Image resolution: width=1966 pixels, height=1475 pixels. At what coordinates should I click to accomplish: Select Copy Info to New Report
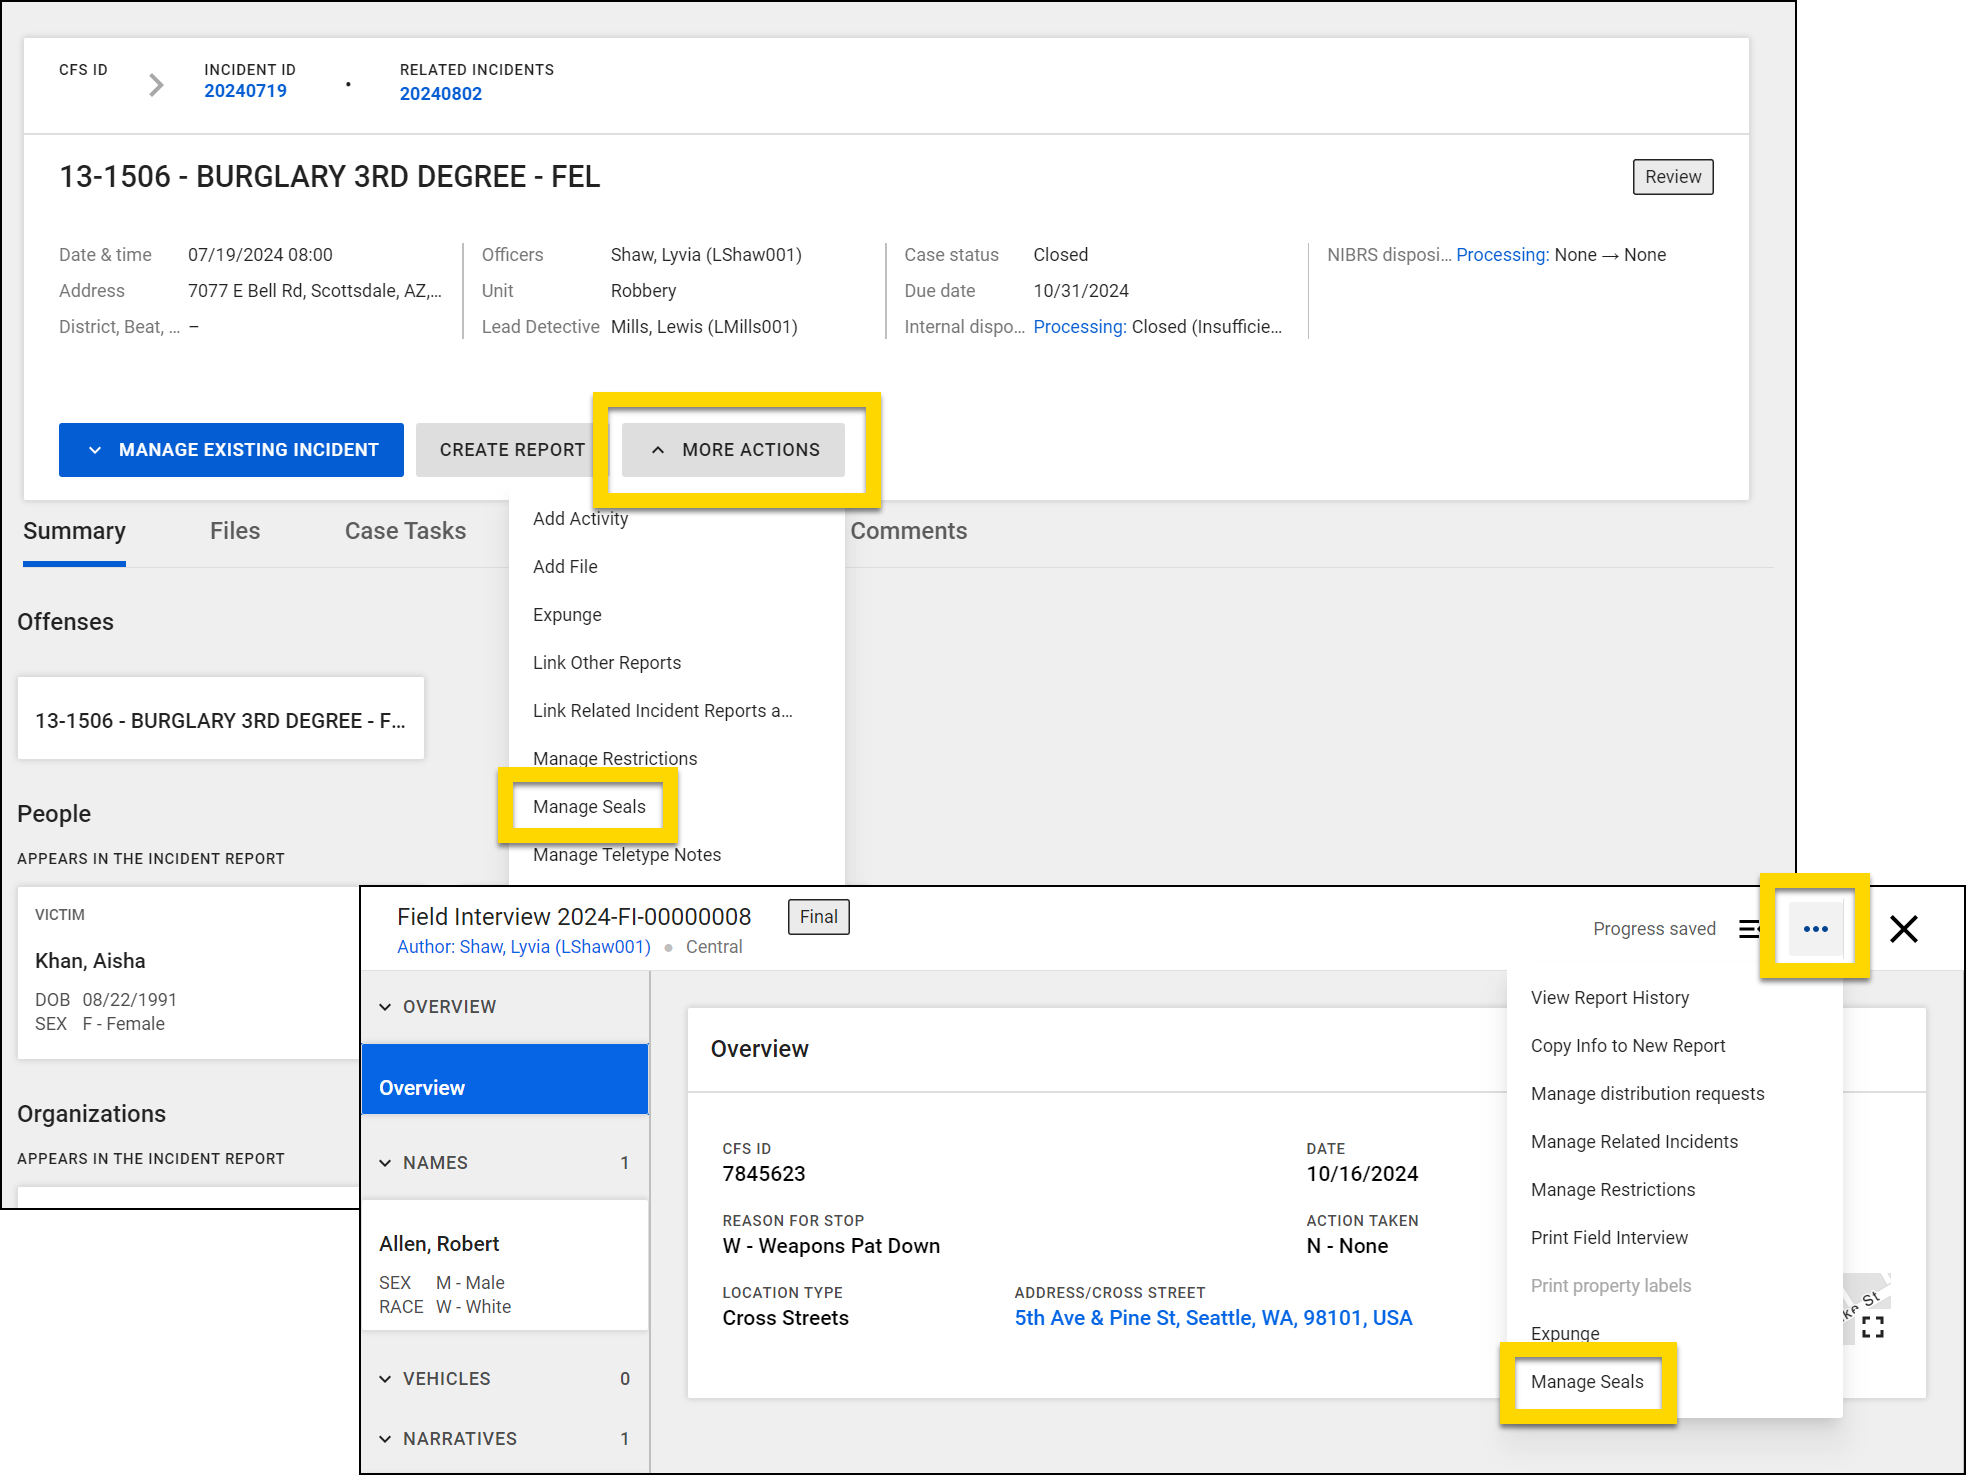coord(1674,1046)
